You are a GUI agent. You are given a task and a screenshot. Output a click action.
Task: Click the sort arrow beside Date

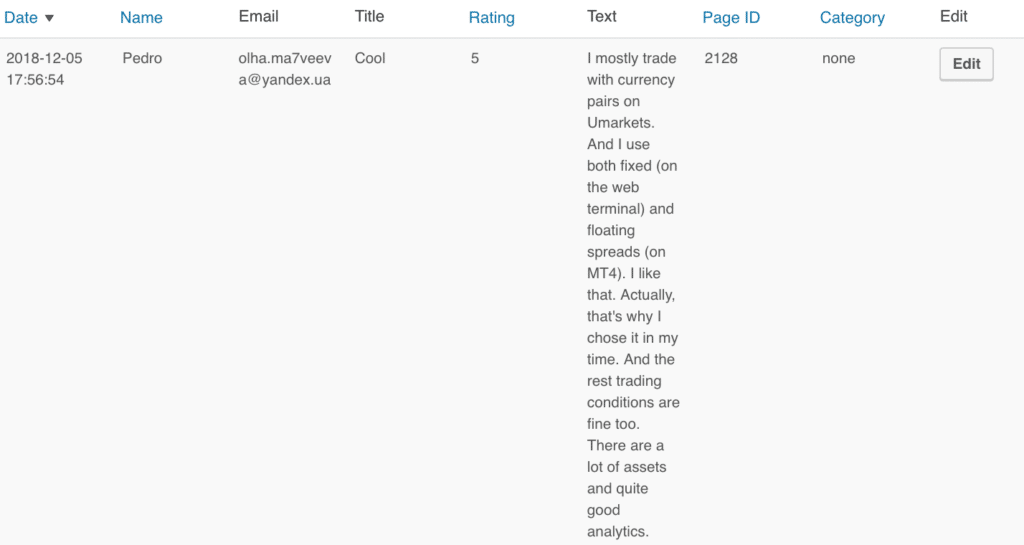click(49, 18)
